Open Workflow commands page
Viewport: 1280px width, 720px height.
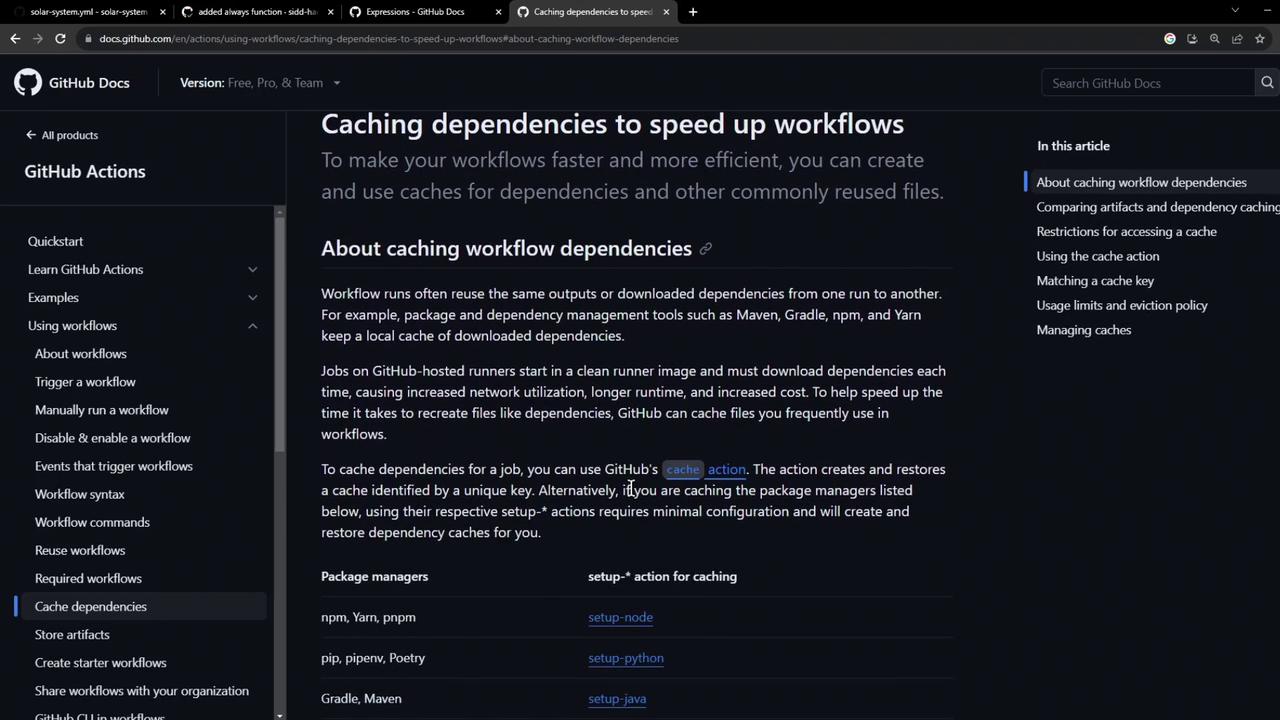[x=92, y=522]
